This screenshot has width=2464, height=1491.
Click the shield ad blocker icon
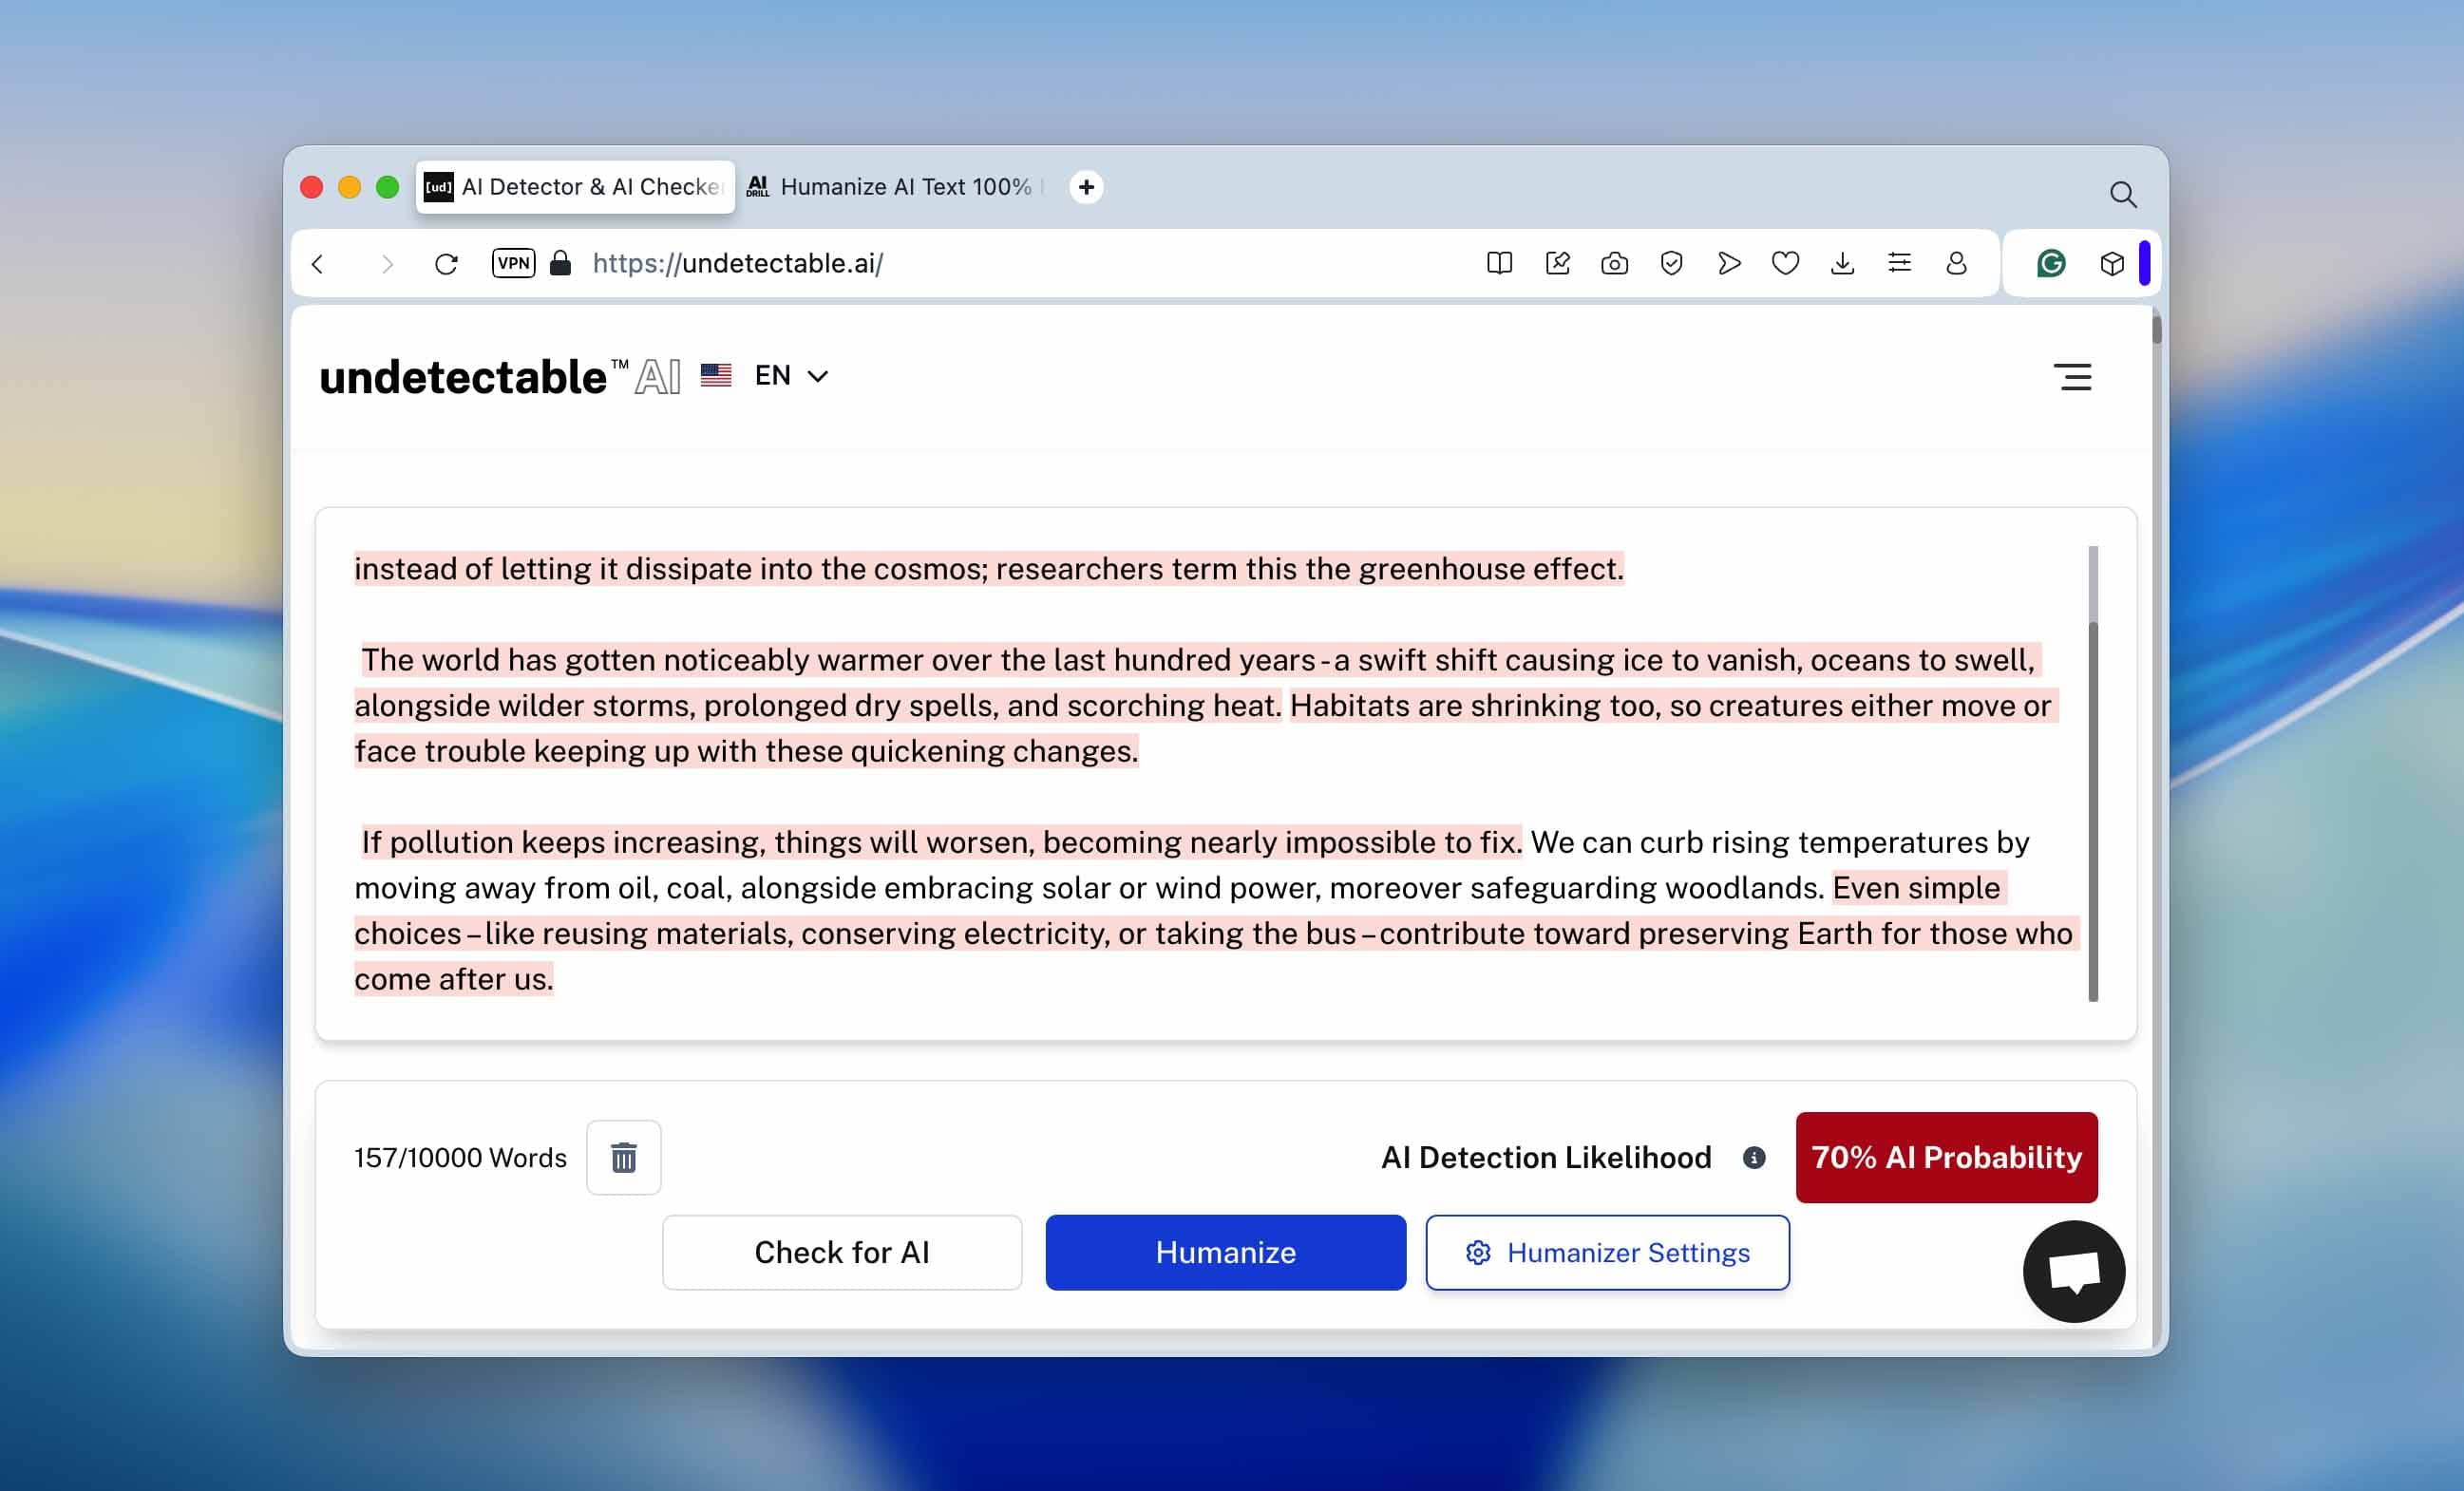(x=1671, y=263)
